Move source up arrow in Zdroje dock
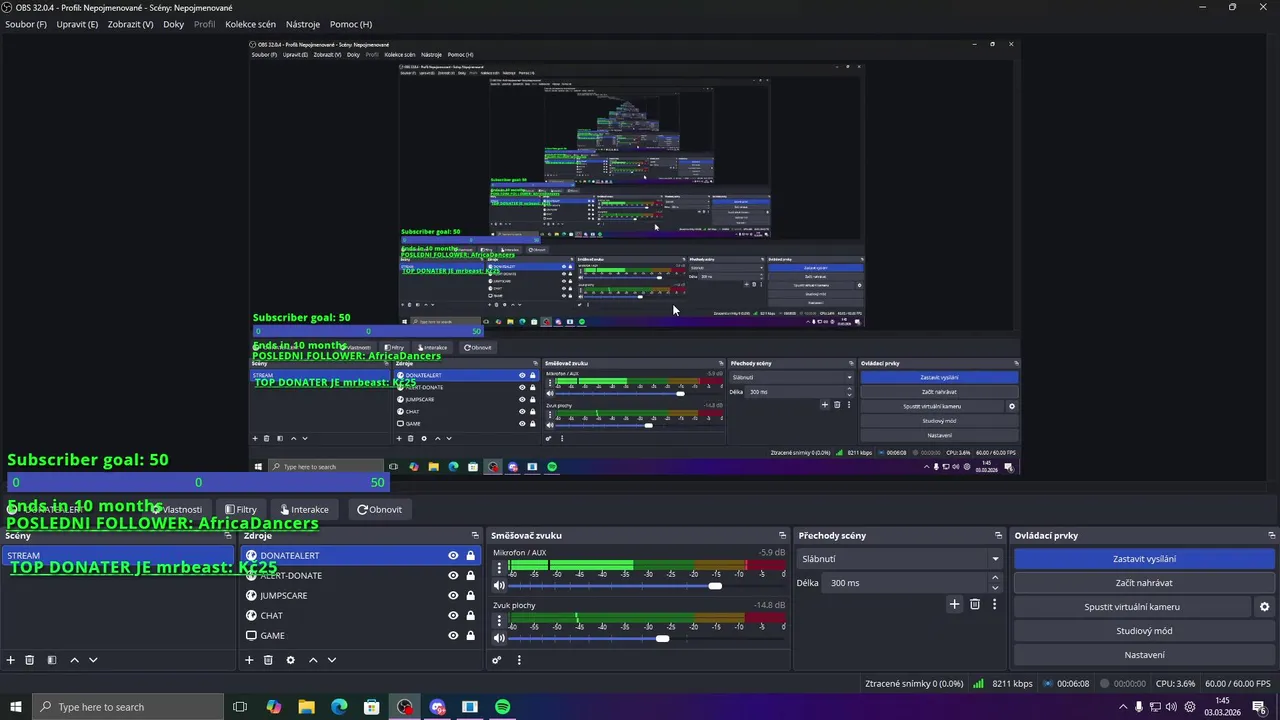The height and width of the screenshot is (720, 1280). click(x=313, y=660)
